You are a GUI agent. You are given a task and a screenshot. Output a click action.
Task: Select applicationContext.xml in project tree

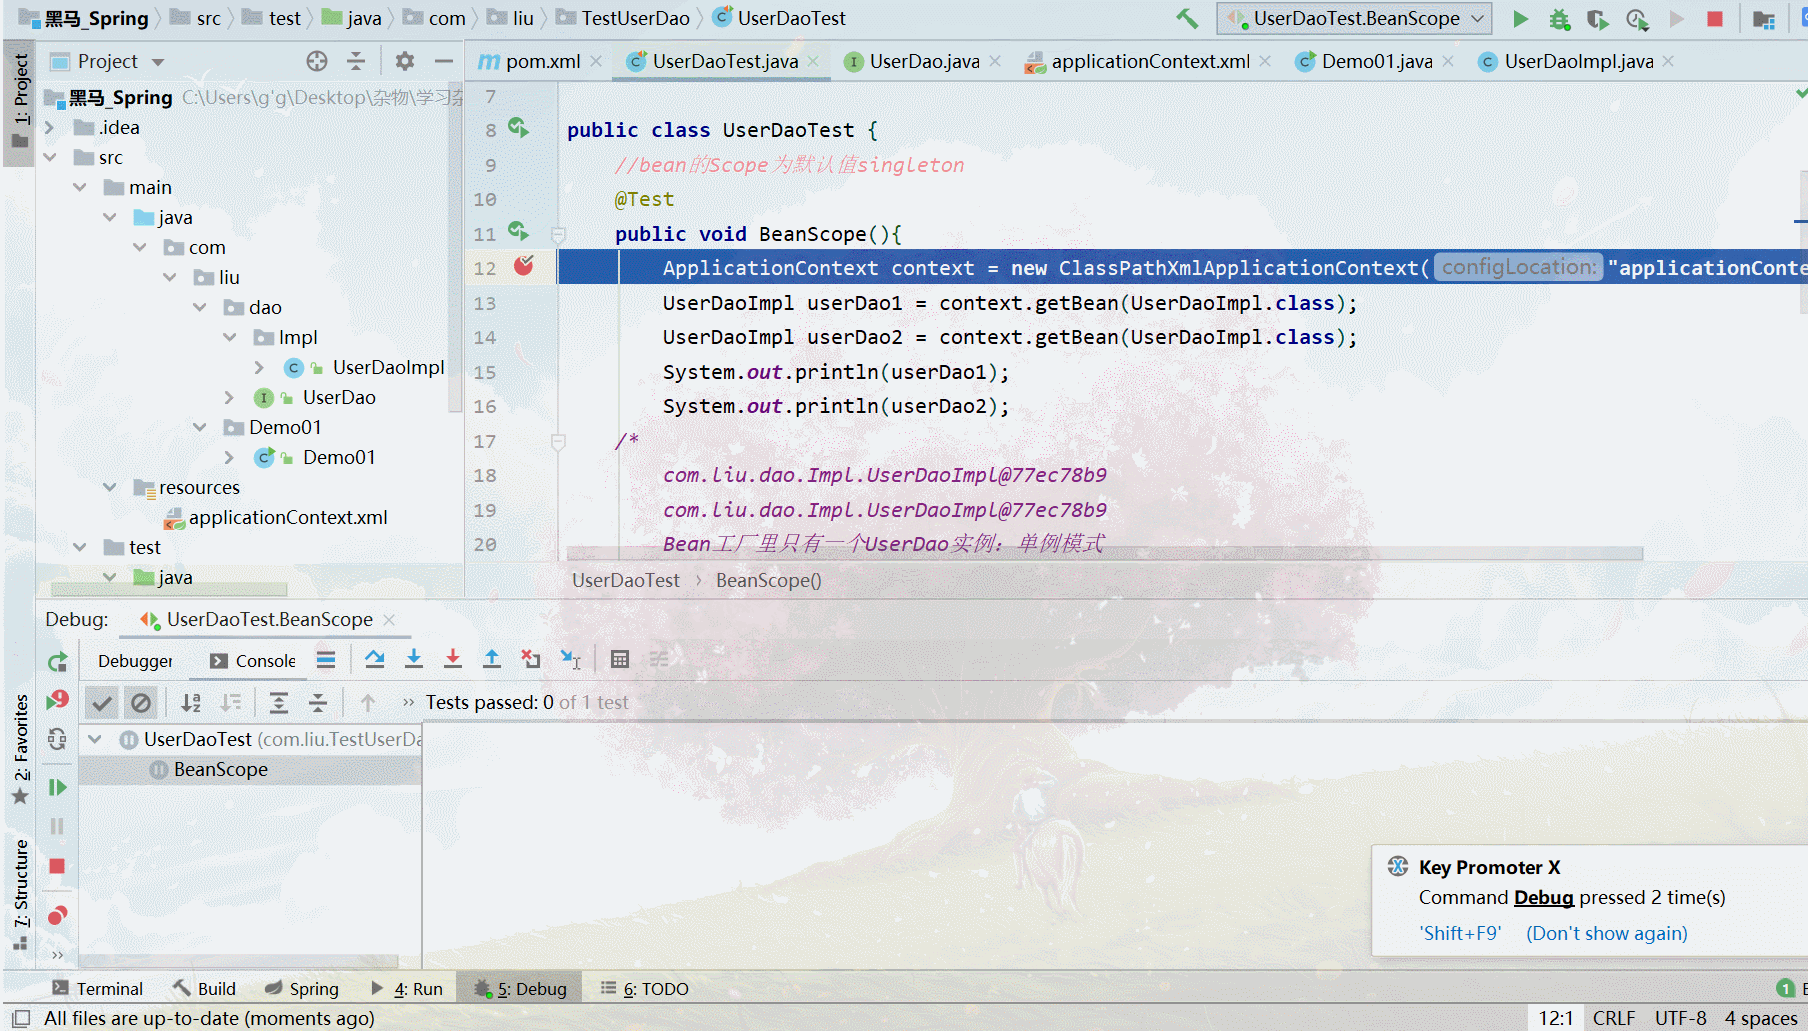coord(288,517)
